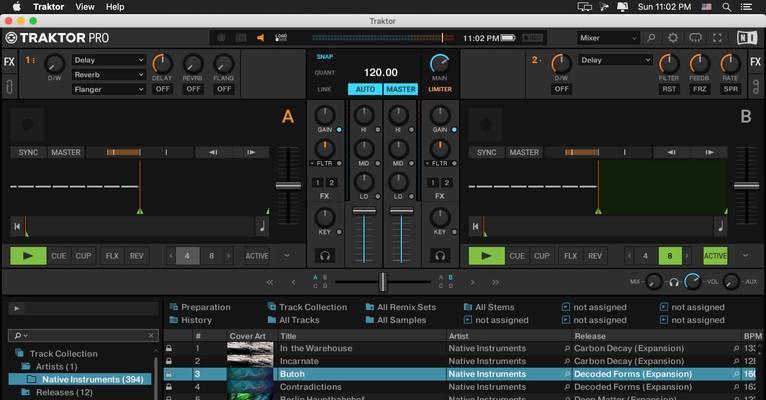Open the preferences gear icon in header
The width and height of the screenshot is (766, 400).
coord(673,38)
